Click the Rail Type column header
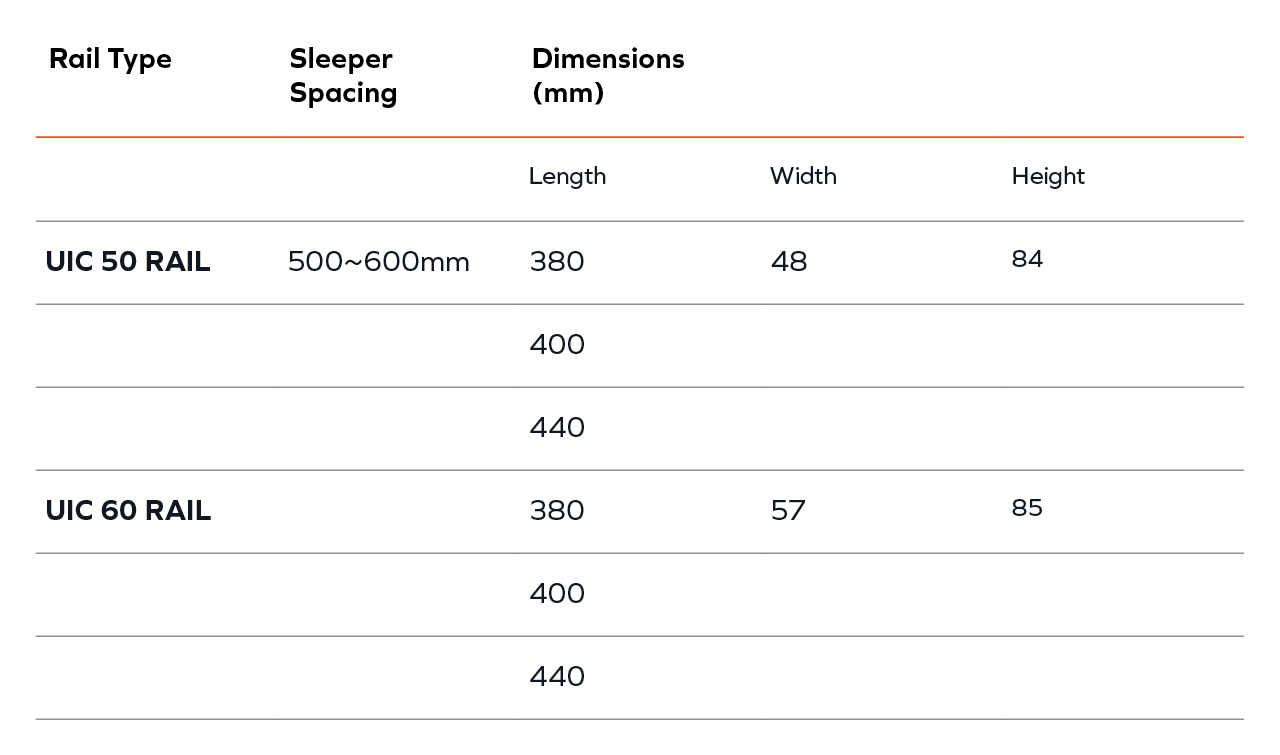This screenshot has height=755, width=1280. (x=110, y=59)
